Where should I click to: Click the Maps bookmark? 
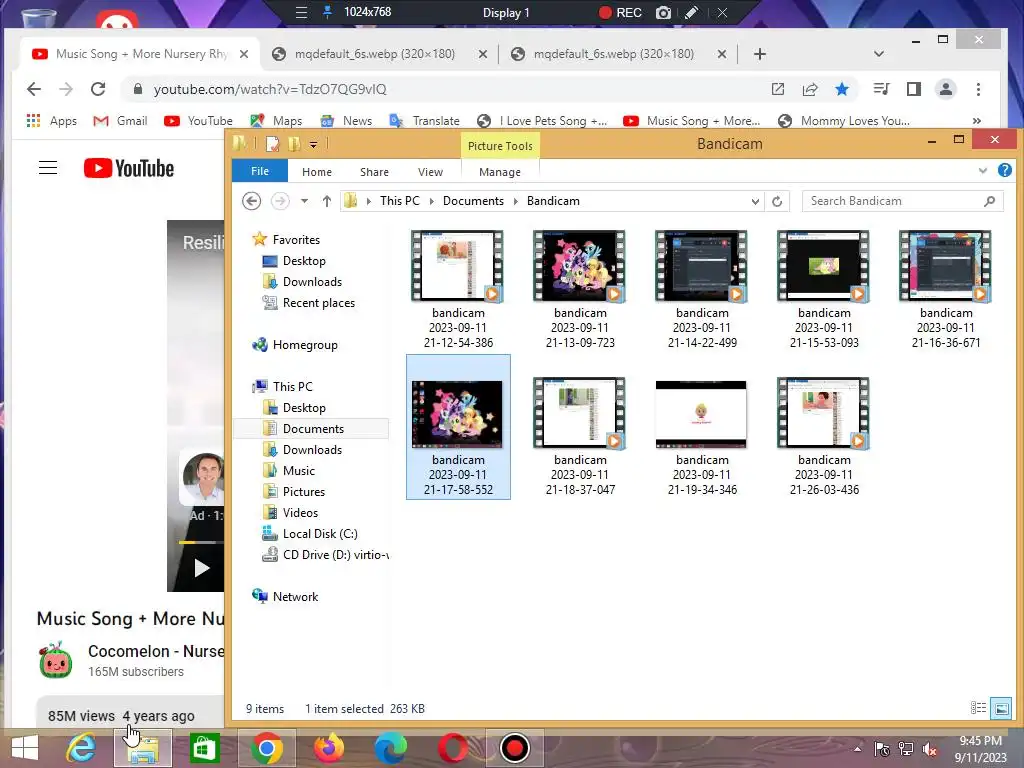276,121
